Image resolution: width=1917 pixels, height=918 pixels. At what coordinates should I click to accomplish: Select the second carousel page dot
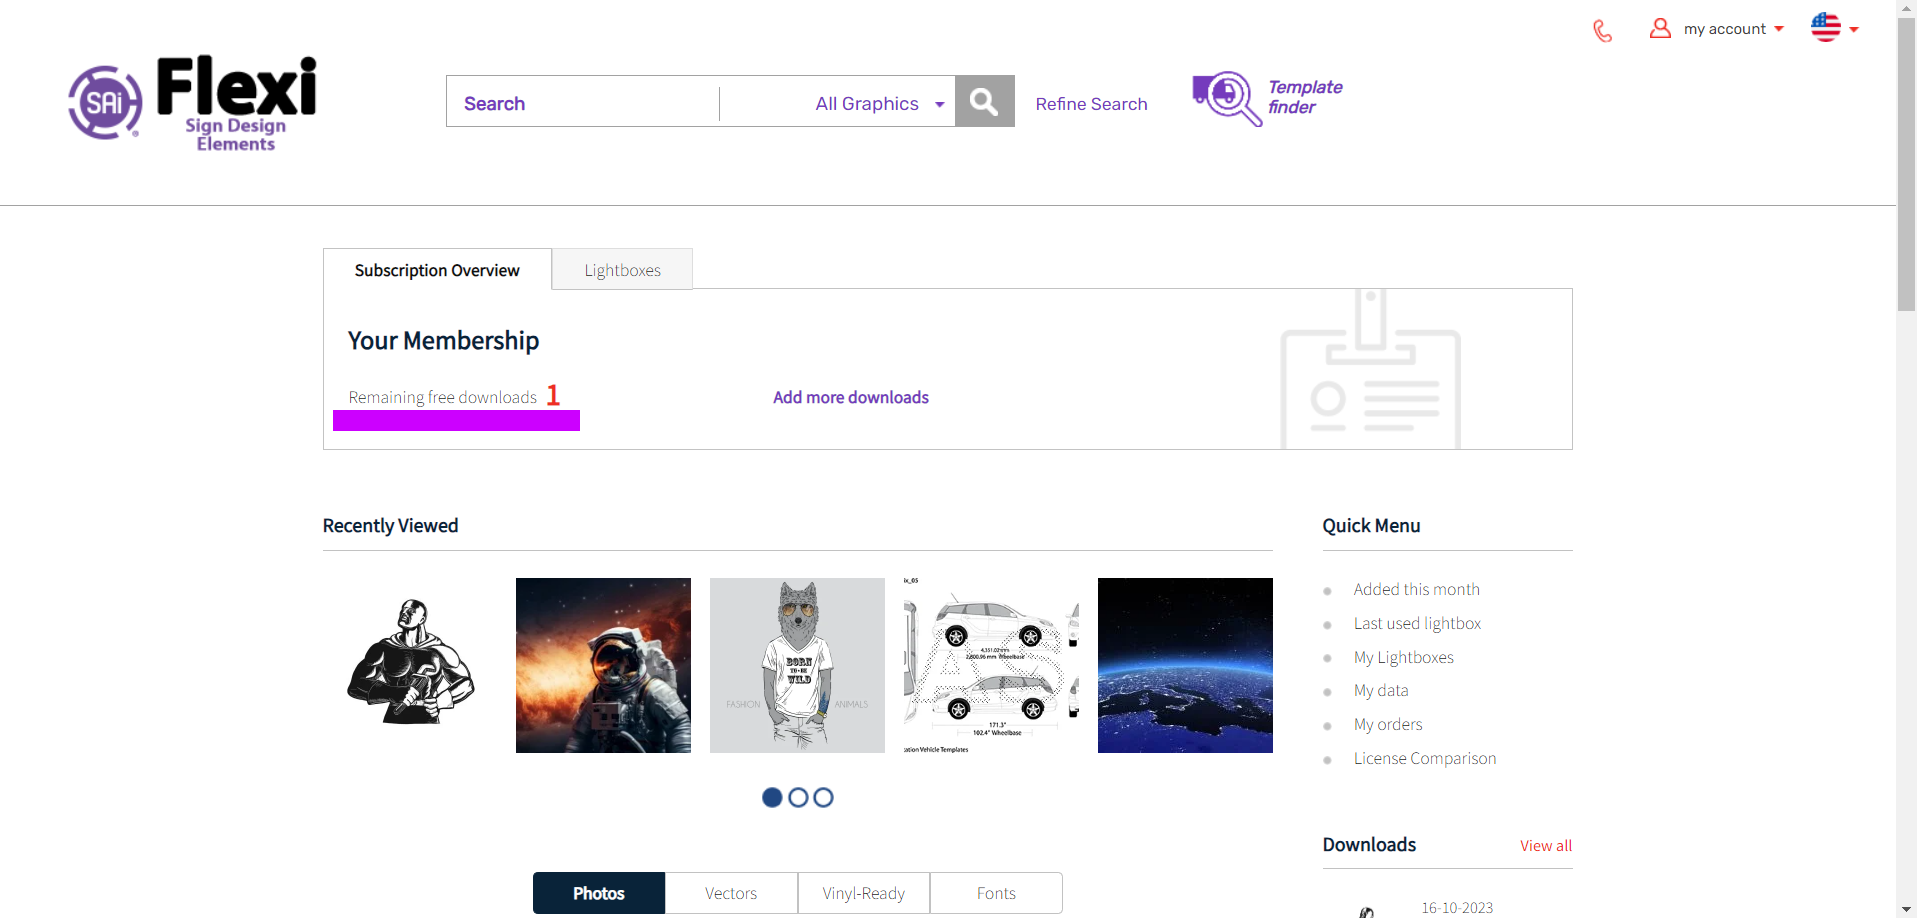click(797, 797)
